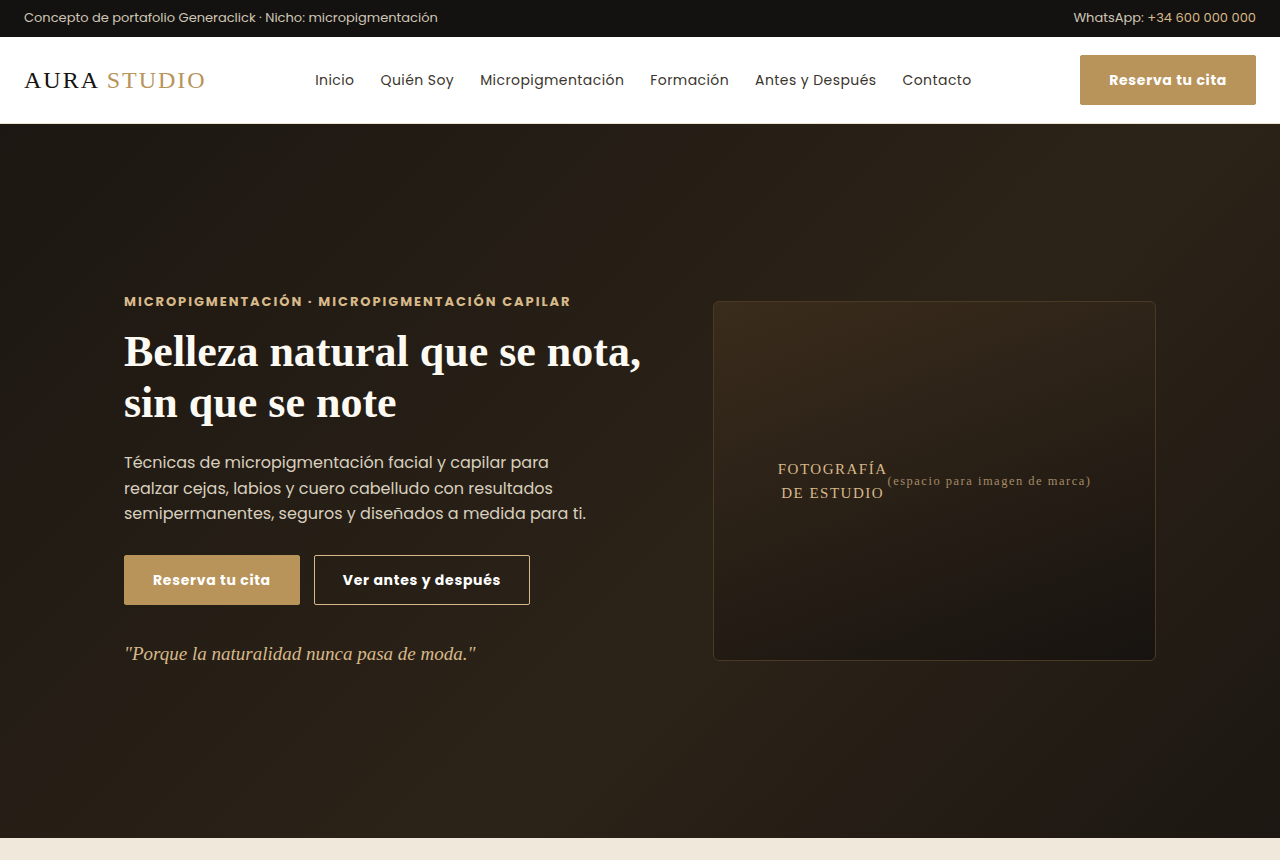Viewport: 1280px width, 860px height.
Task: Click the Generaclick portfolio concept text
Action: click(x=231, y=18)
